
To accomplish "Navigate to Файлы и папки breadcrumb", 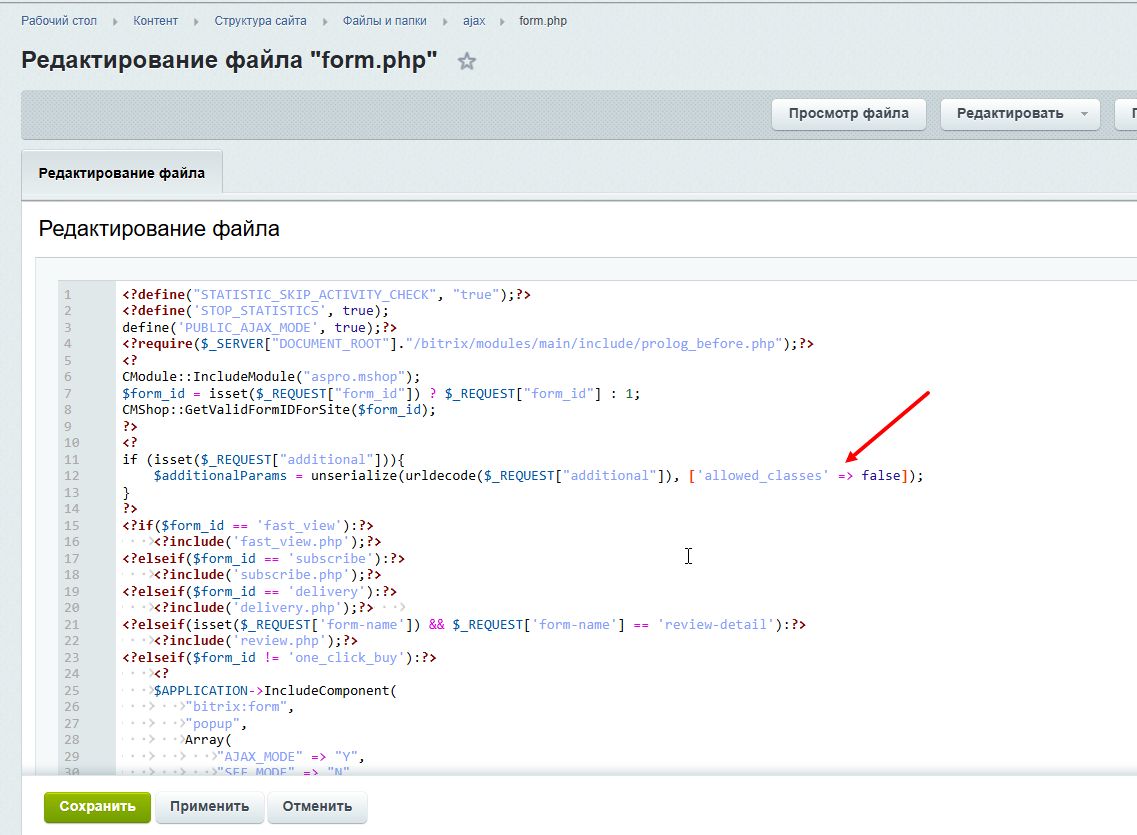I will tap(383, 20).
